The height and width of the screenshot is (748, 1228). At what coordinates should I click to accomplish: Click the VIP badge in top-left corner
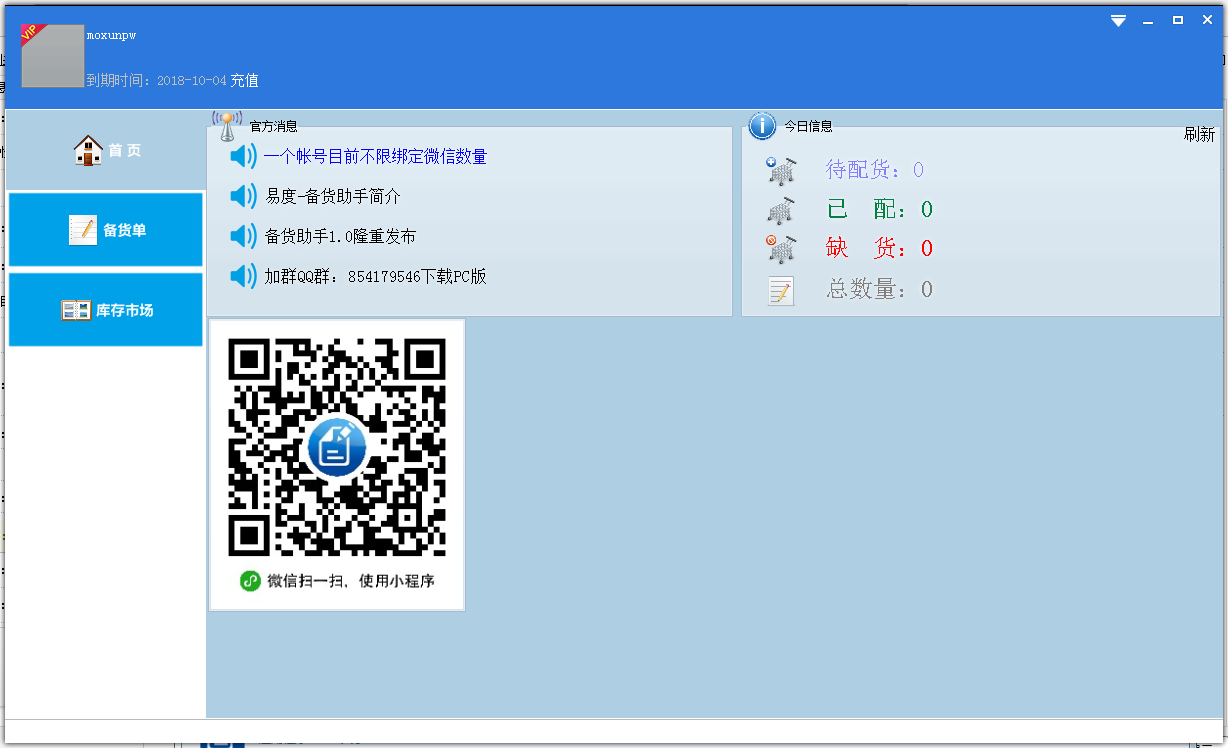(29, 33)
